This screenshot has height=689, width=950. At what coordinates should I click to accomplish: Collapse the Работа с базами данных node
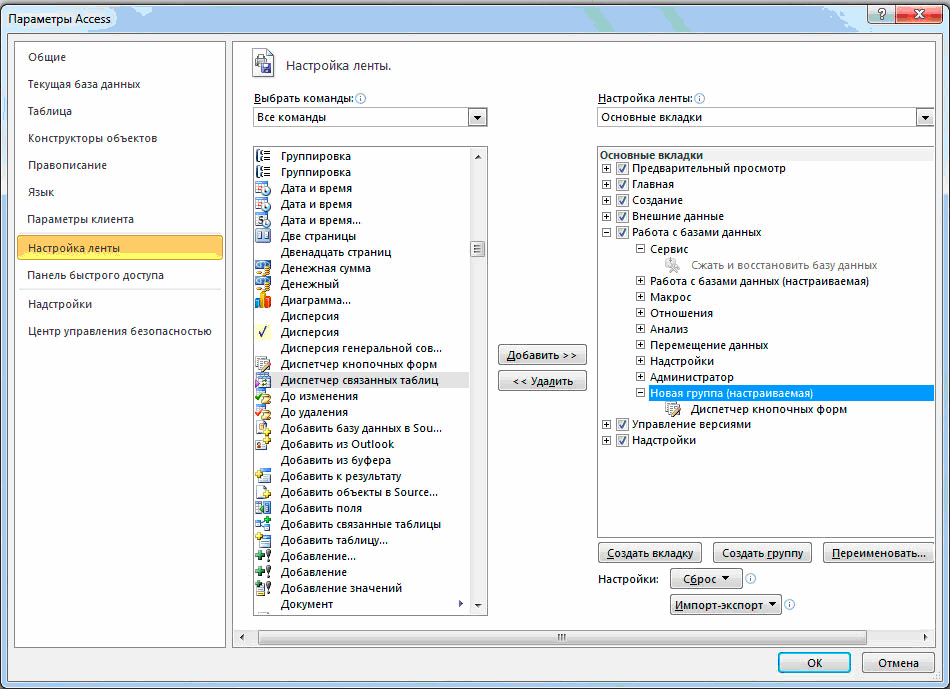(606, 232)
